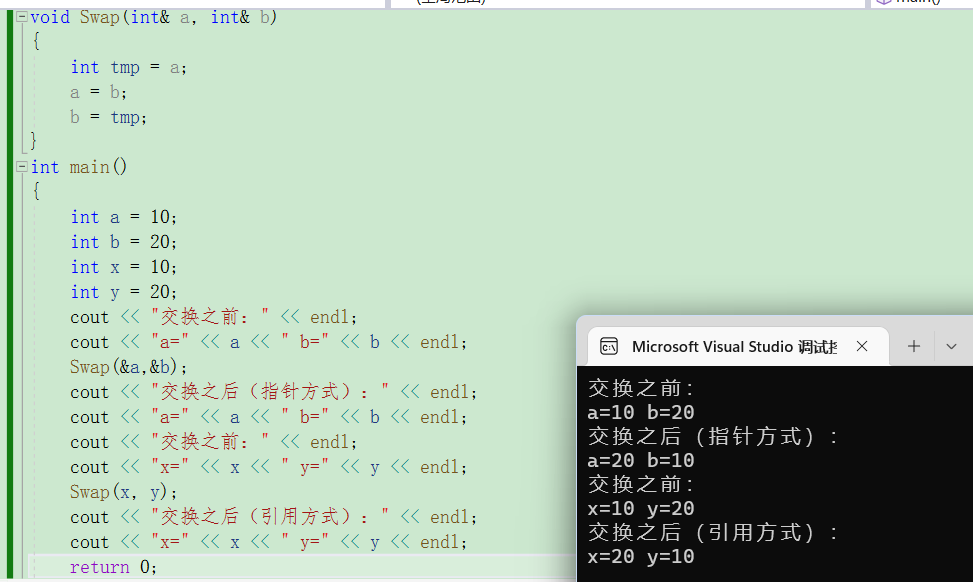Collapse the Swap function using its fold marker
Screen dimensions: 973x582
(21, 17)
